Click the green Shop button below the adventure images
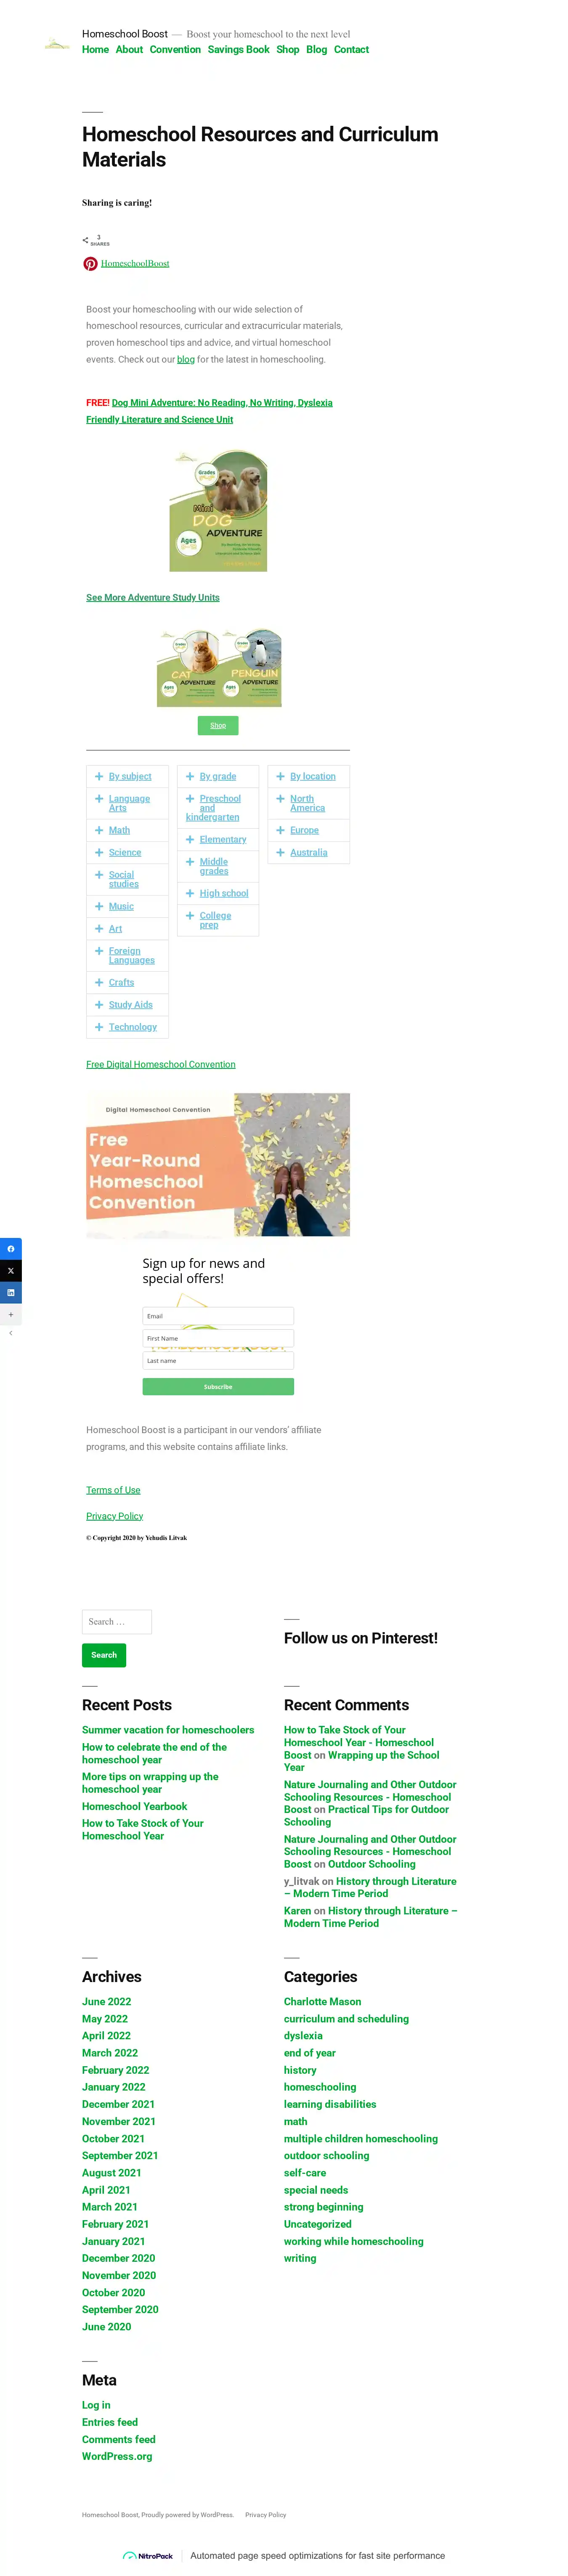This screenshot has height=2576, width=568. click(218, 726)
